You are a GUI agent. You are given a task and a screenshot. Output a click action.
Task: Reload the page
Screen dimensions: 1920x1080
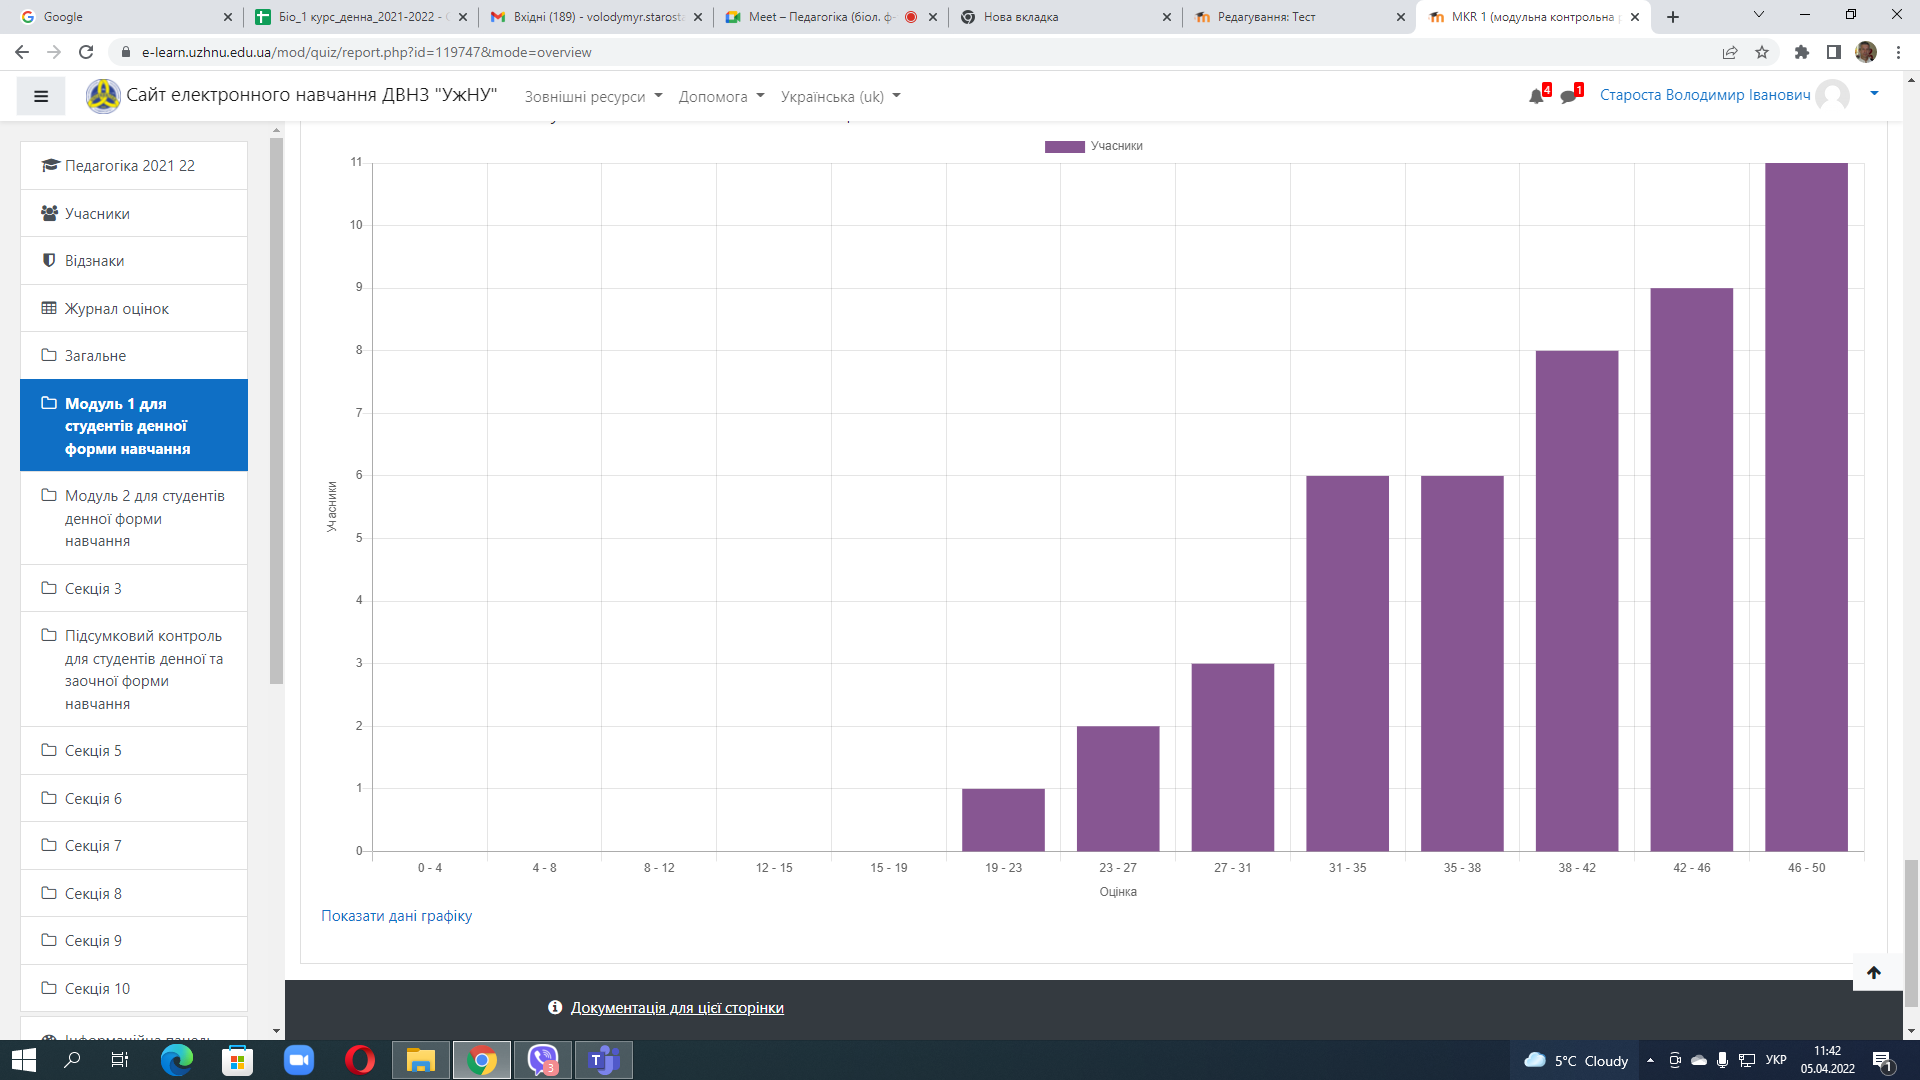tap(86, 52)
